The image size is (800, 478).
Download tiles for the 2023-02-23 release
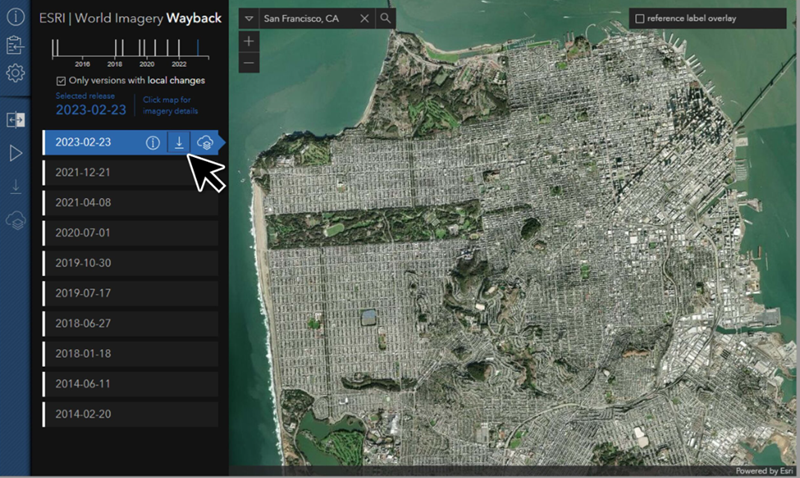point(179,143)
